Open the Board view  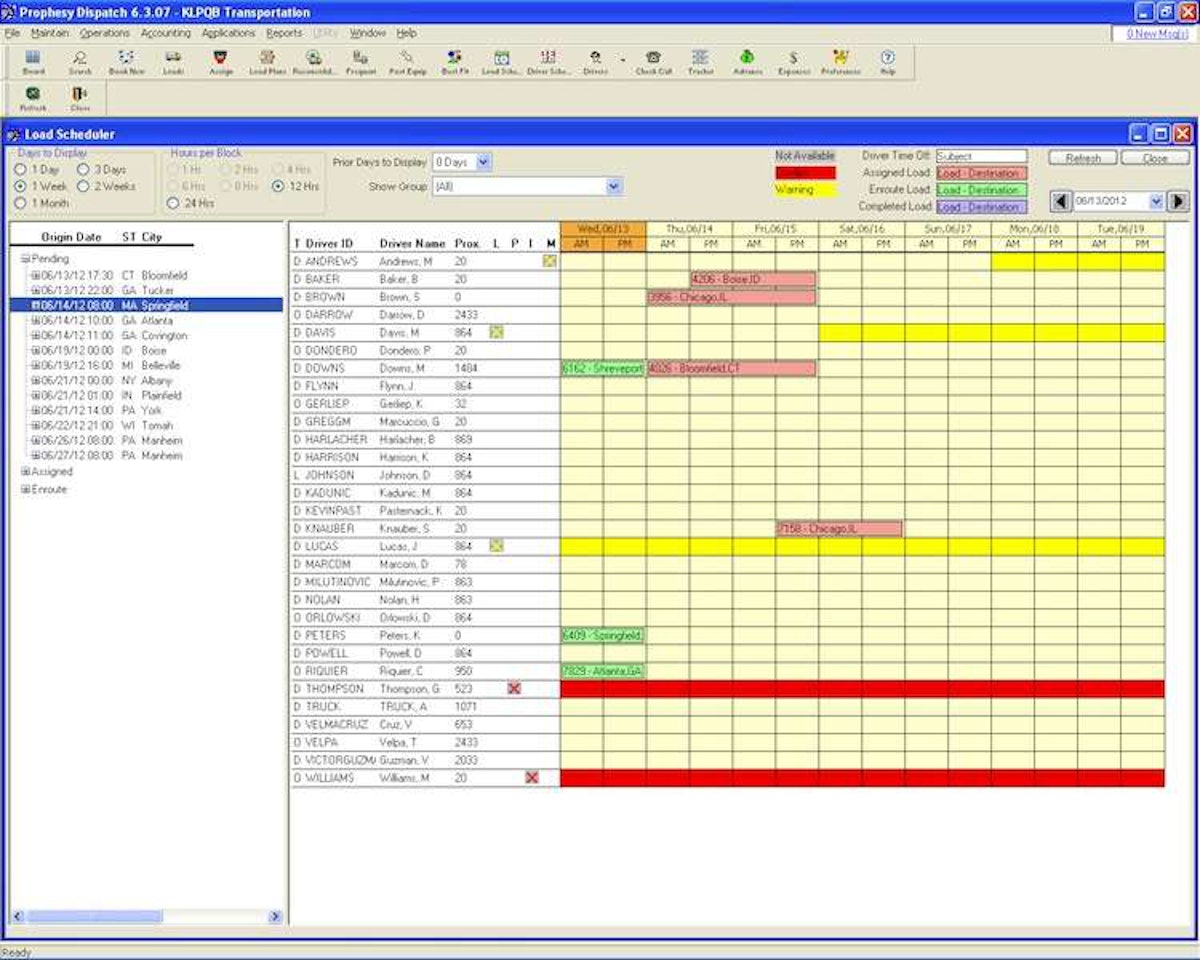(32, 60)
